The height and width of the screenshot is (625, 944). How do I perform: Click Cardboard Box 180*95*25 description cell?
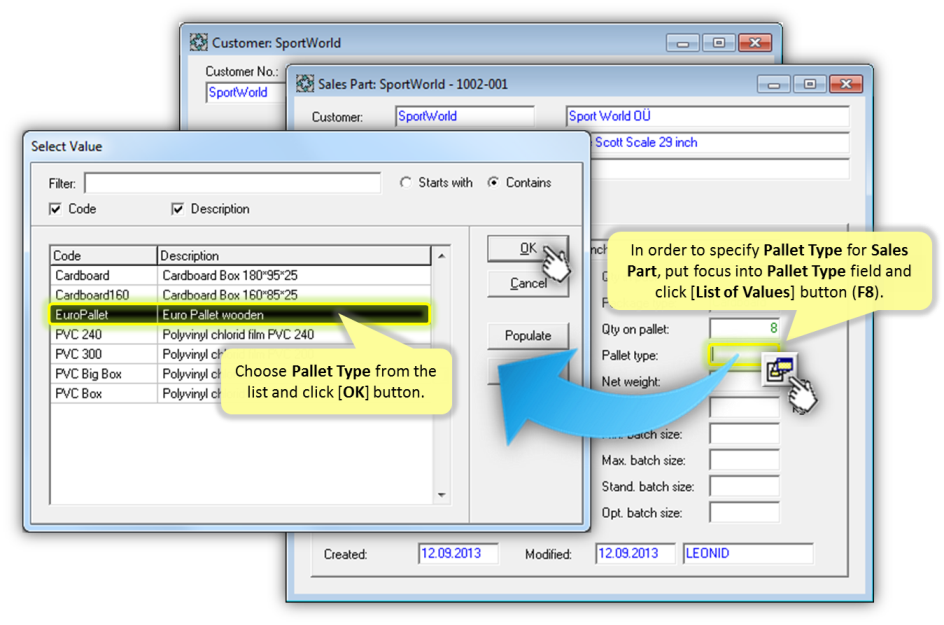(294, 275)
